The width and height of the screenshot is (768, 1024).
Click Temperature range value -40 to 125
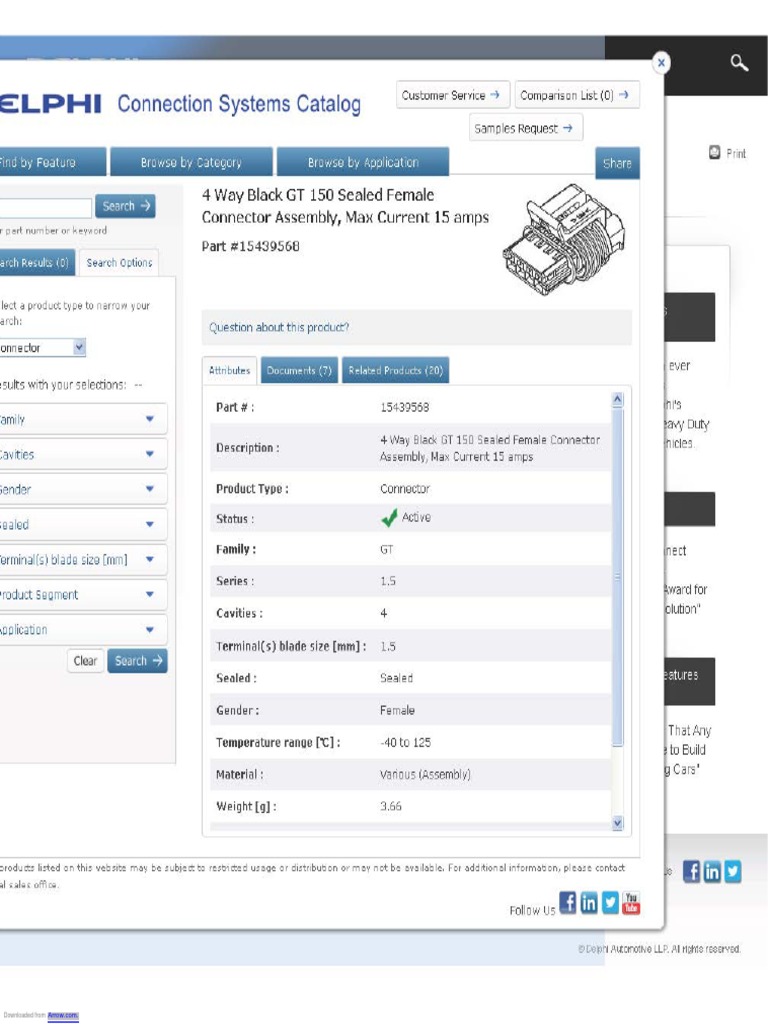(405, 743)
